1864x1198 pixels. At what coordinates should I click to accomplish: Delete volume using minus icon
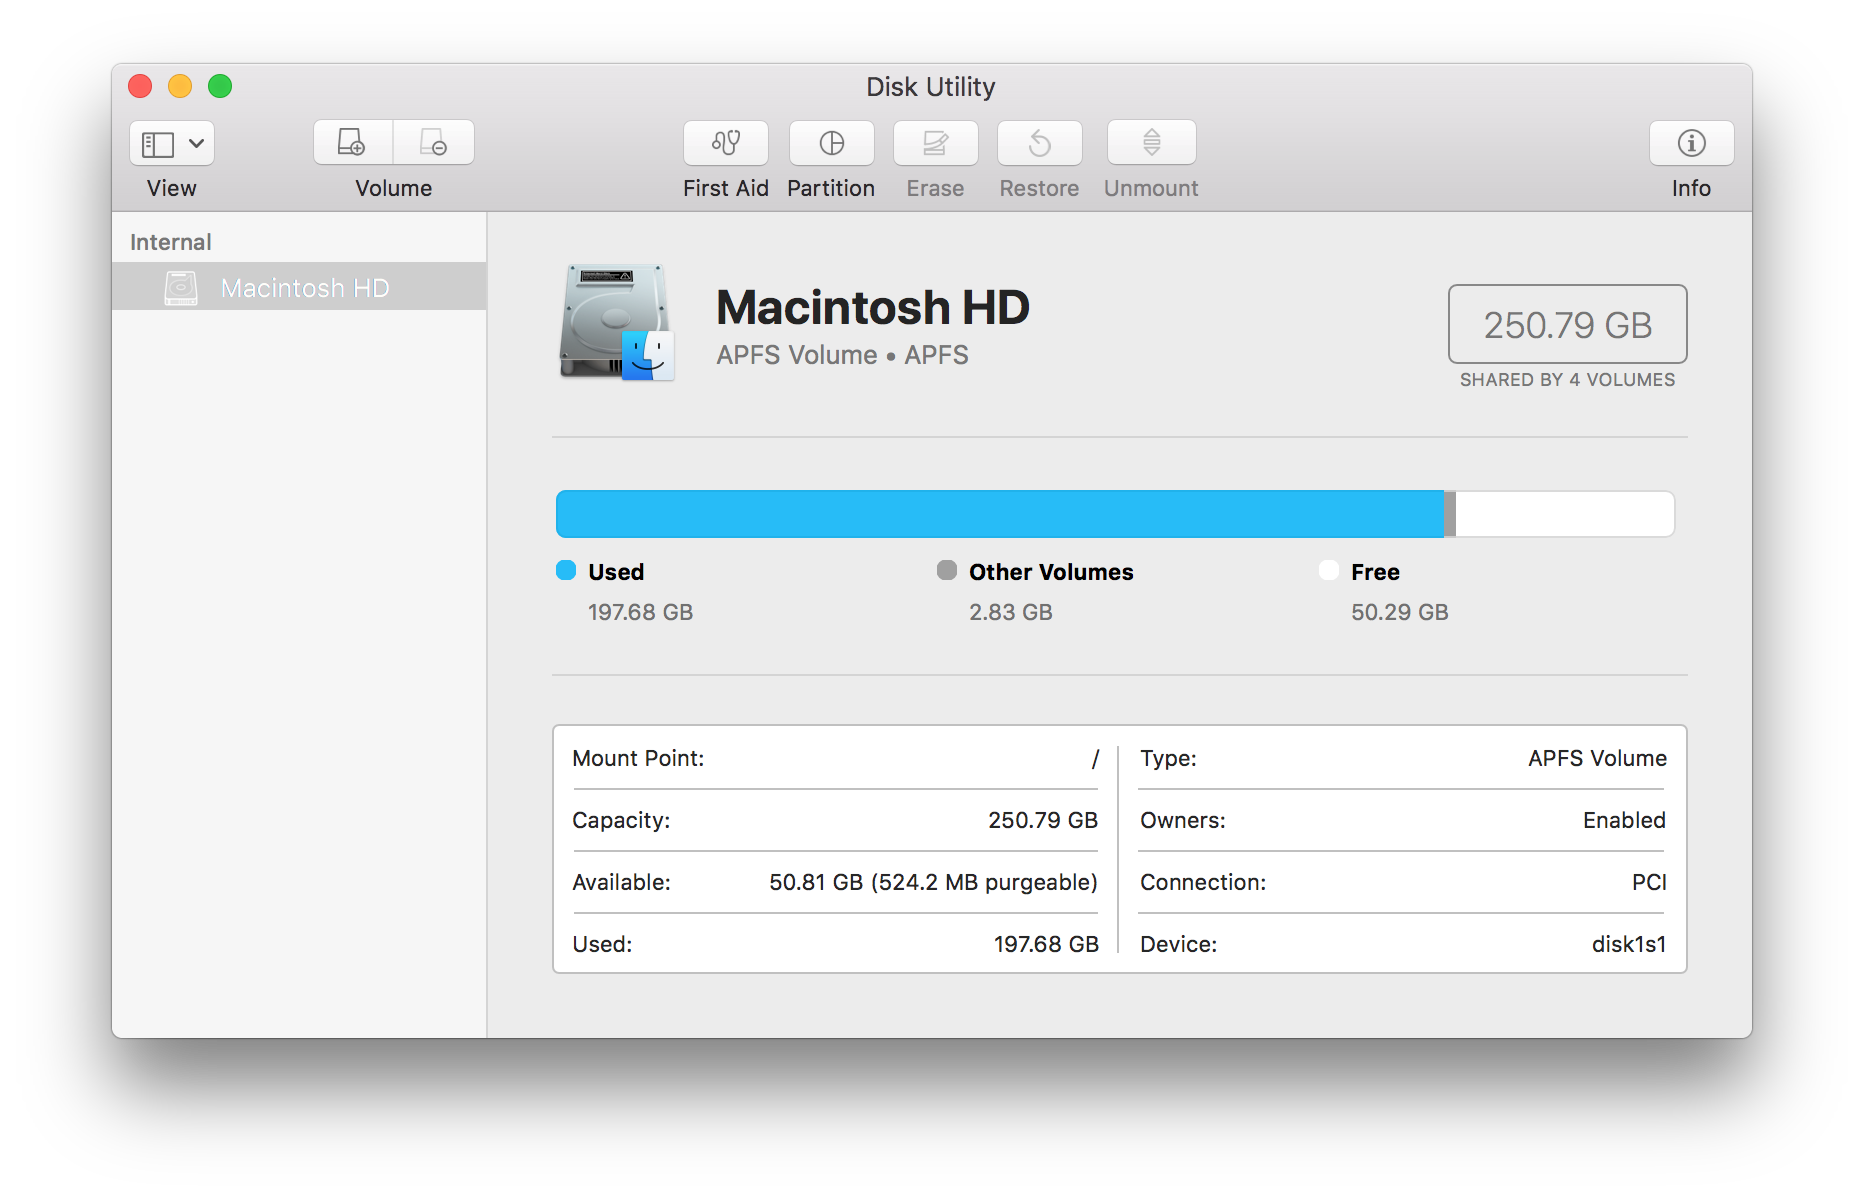(x=434, y=143)
